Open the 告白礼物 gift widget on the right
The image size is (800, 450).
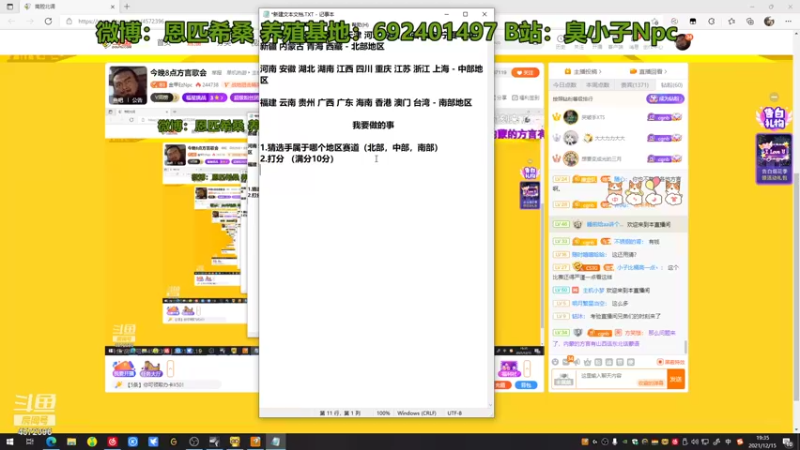pyautogui.click(x=774, y=118)
